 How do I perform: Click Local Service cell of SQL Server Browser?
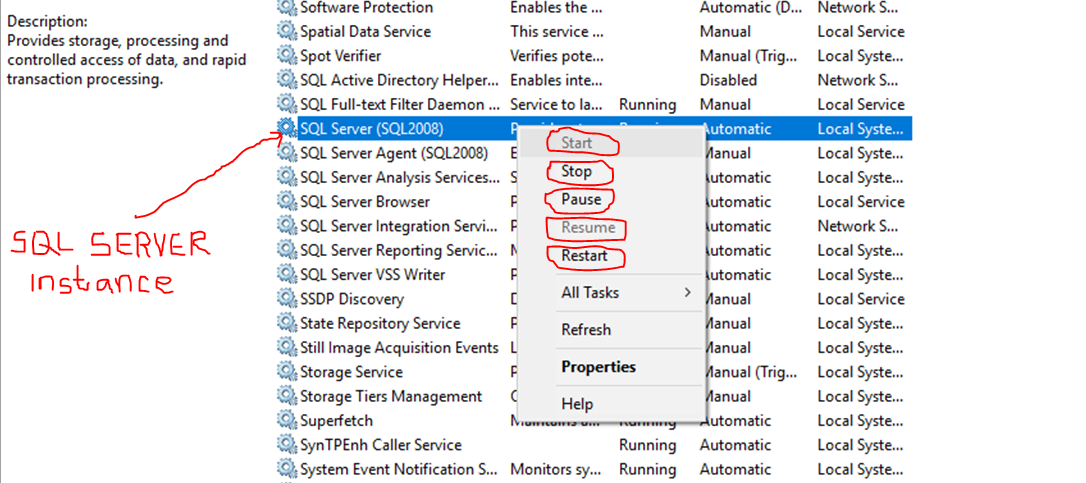click(x=861, y=202)
